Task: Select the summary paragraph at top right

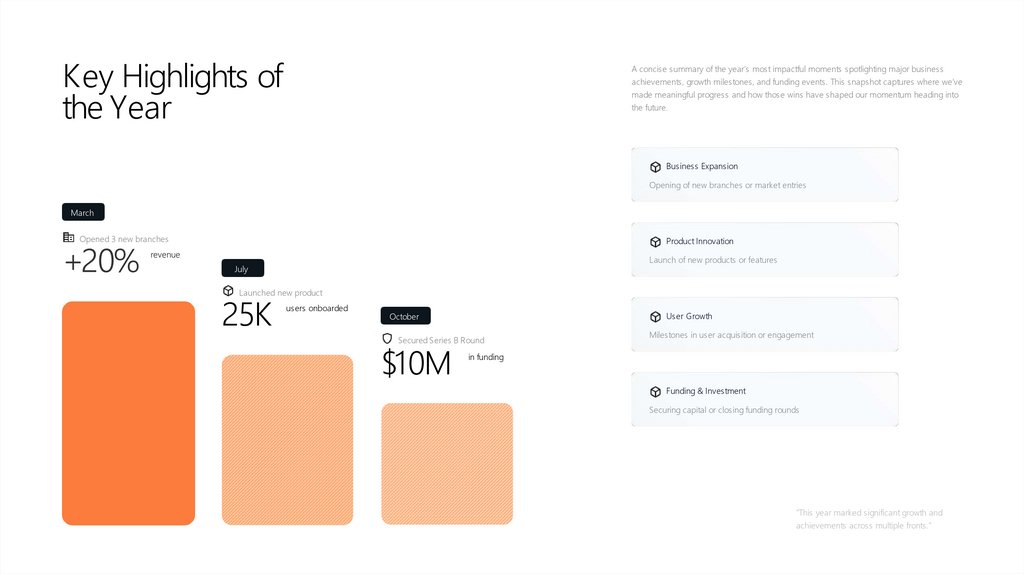Action: pyautogui.click(x=796, y=88)
